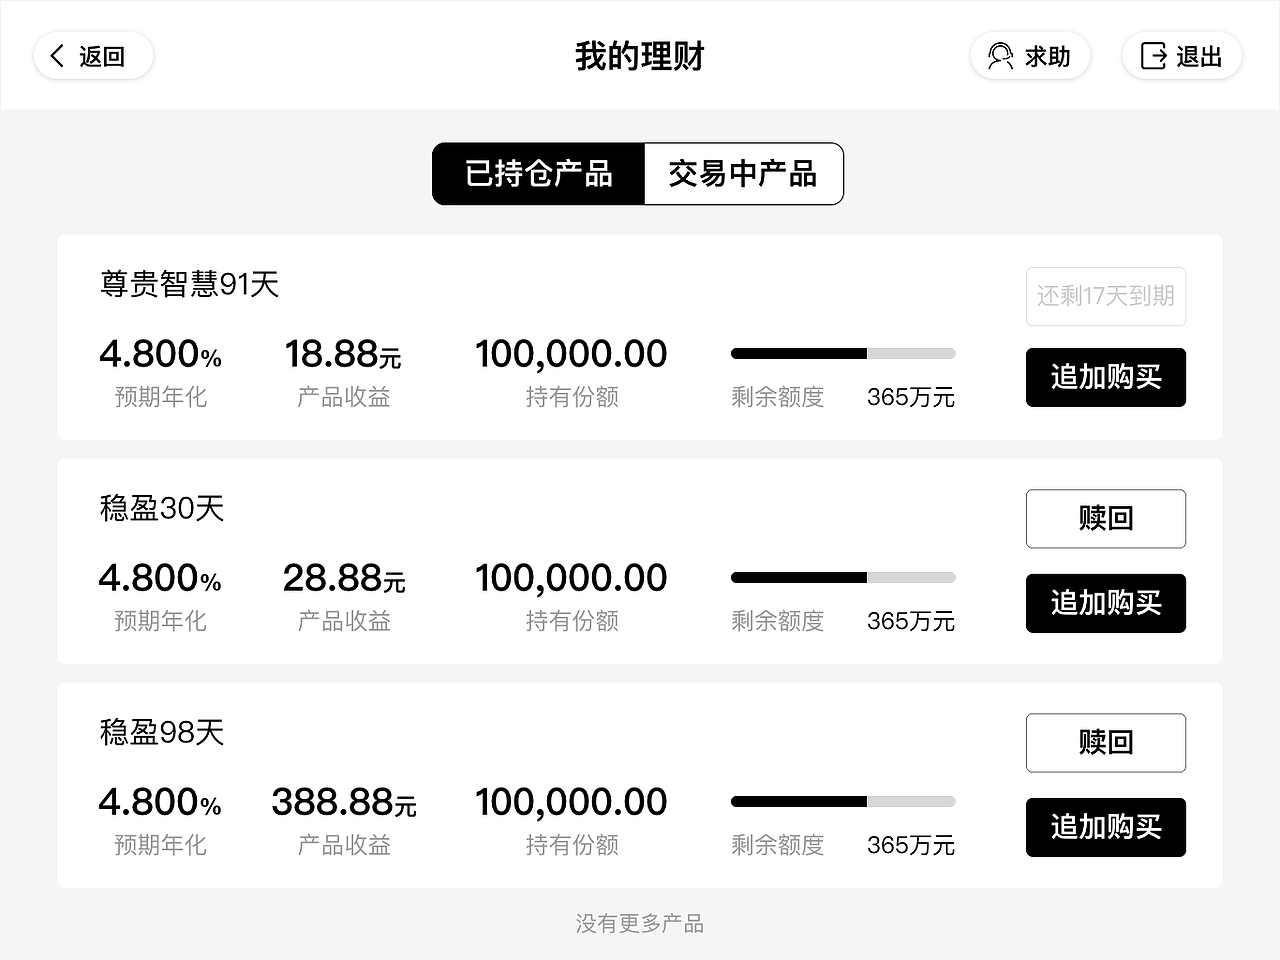
Task: Tap 追加购买 for 尊贵智慧91天
Action: point(1105,377)
